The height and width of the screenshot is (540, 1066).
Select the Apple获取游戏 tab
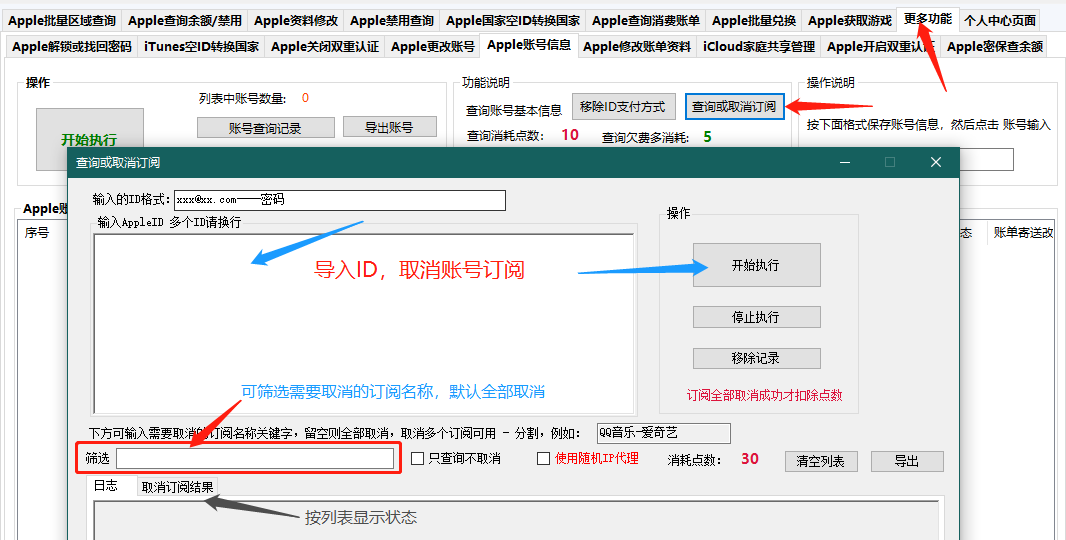[x=850, y=21]
